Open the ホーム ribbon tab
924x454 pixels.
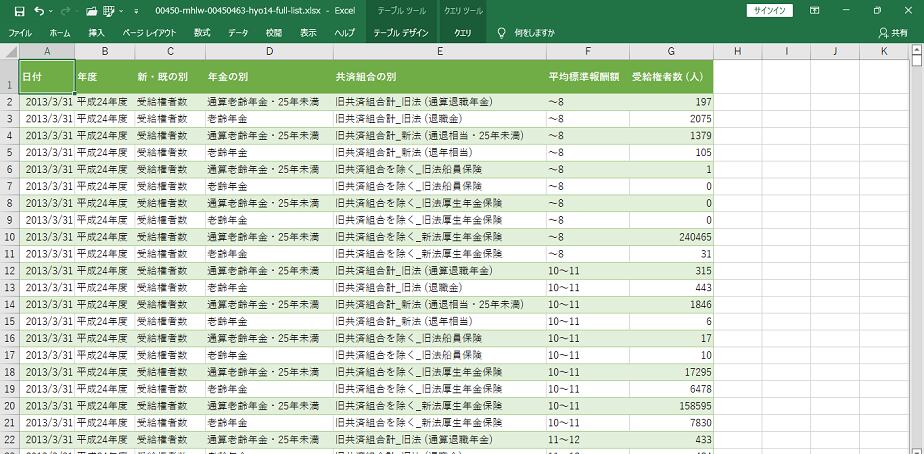click(x=60, y=33)
